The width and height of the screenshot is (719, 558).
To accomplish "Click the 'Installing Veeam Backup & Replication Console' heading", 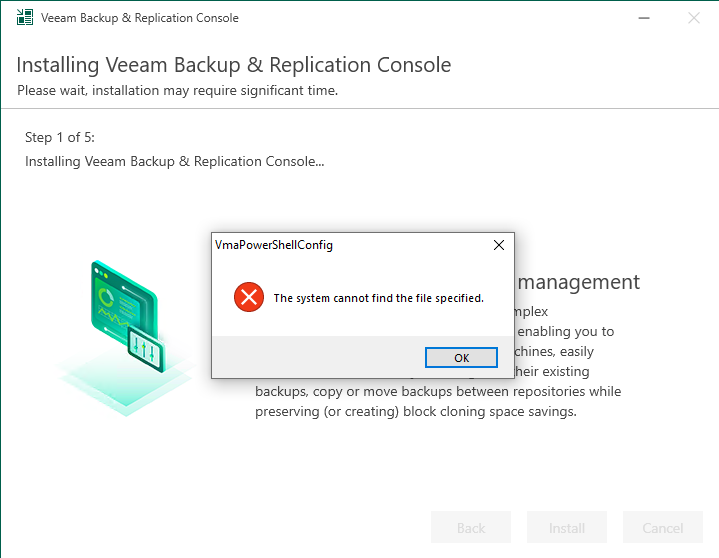I will click(234, 65).
